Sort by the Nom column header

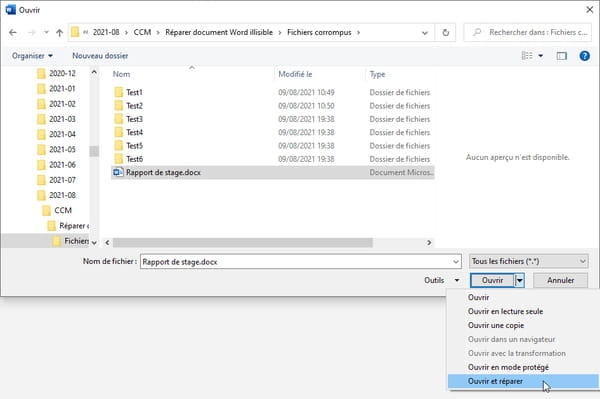click(121, 74)
